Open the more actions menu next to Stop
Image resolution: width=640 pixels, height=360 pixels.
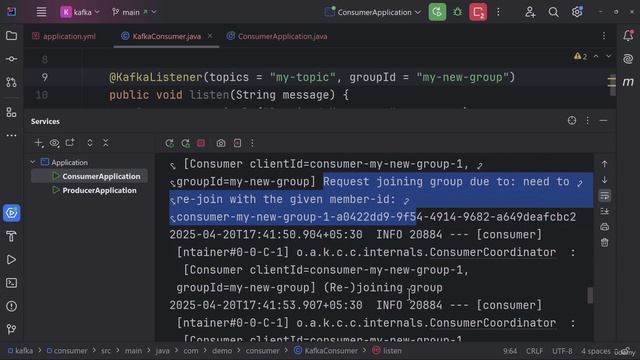coord(498,12)
